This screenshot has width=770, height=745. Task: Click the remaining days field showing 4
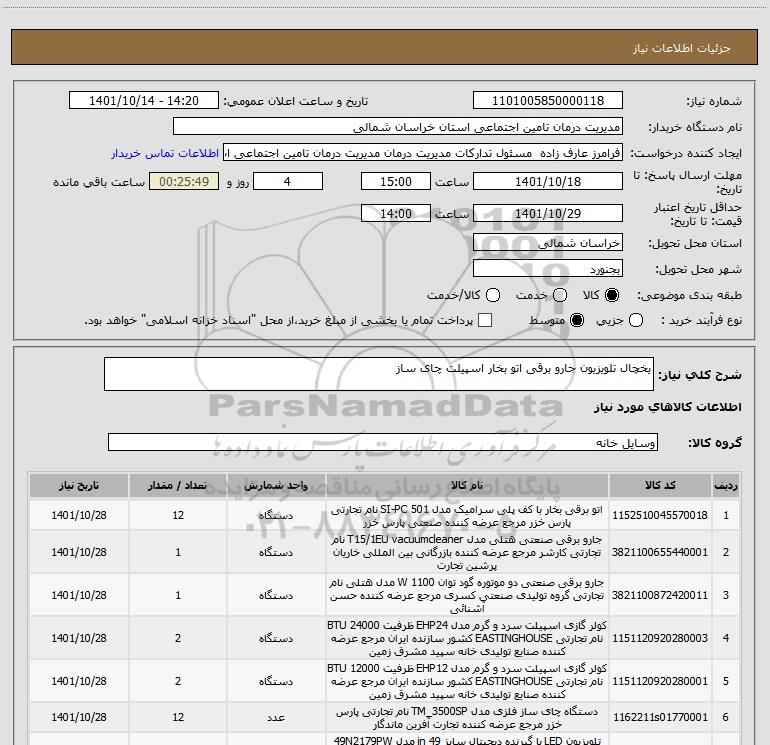point(287,182)
